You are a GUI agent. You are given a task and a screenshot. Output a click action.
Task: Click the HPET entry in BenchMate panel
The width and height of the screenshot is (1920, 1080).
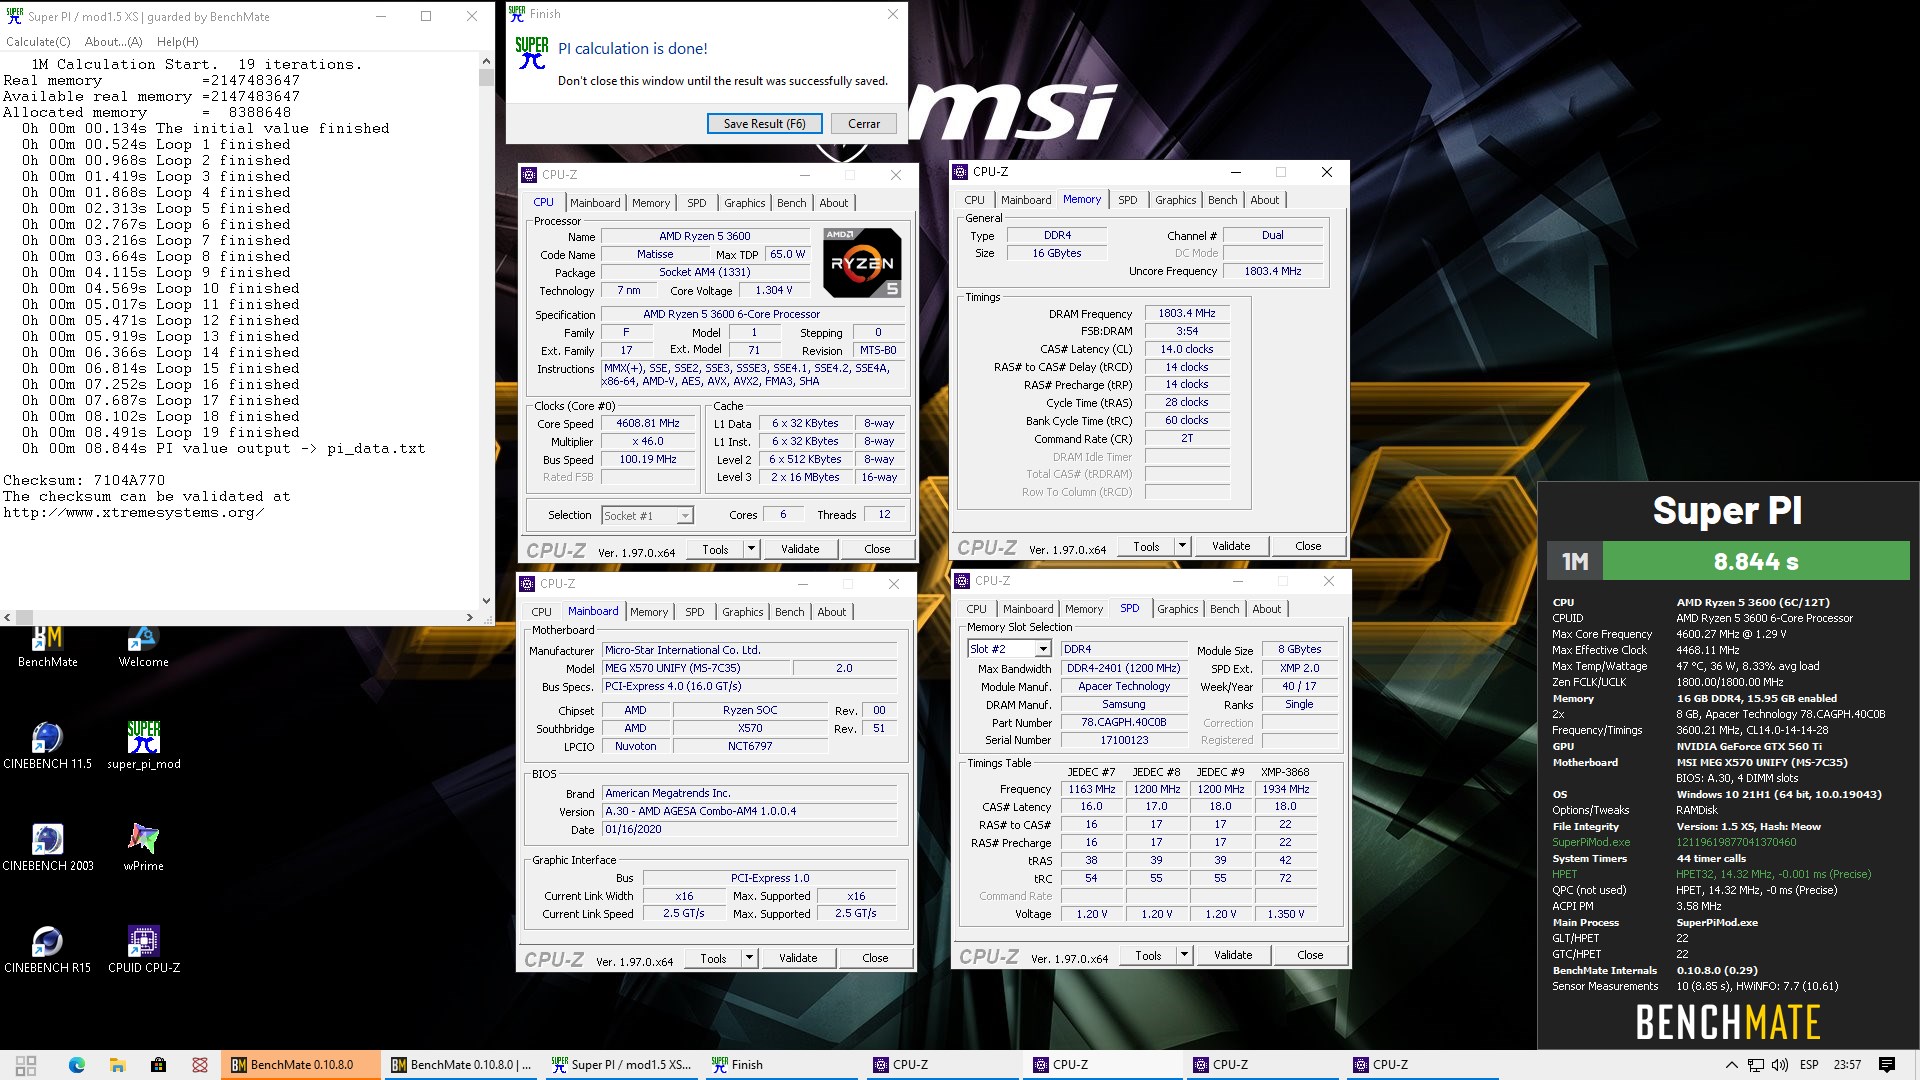[x=1565, y=874]
